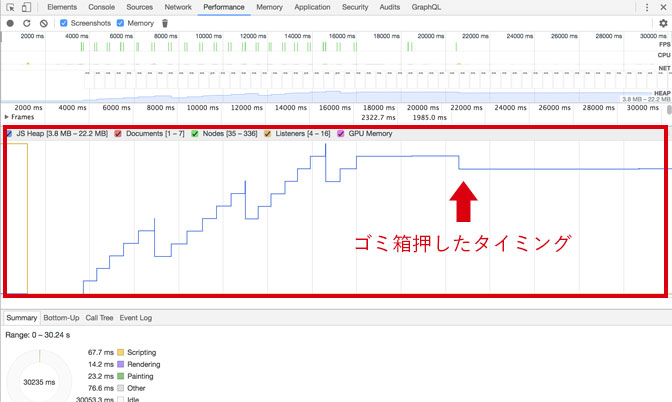The height and width of the screenshot is (402, 672).
Task: Open the Memory panel tab
Action: [270, 7]
